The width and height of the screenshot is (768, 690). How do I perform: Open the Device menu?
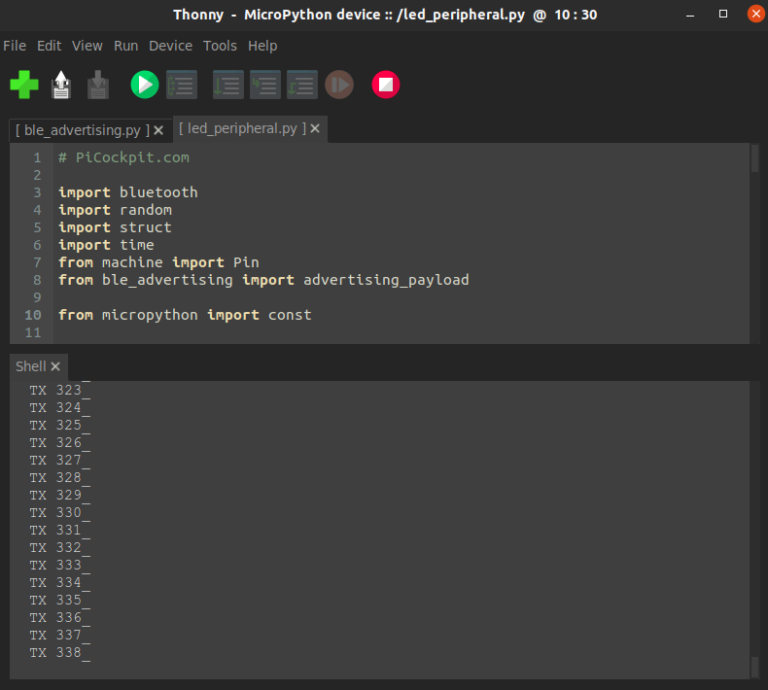pos(170,46)
